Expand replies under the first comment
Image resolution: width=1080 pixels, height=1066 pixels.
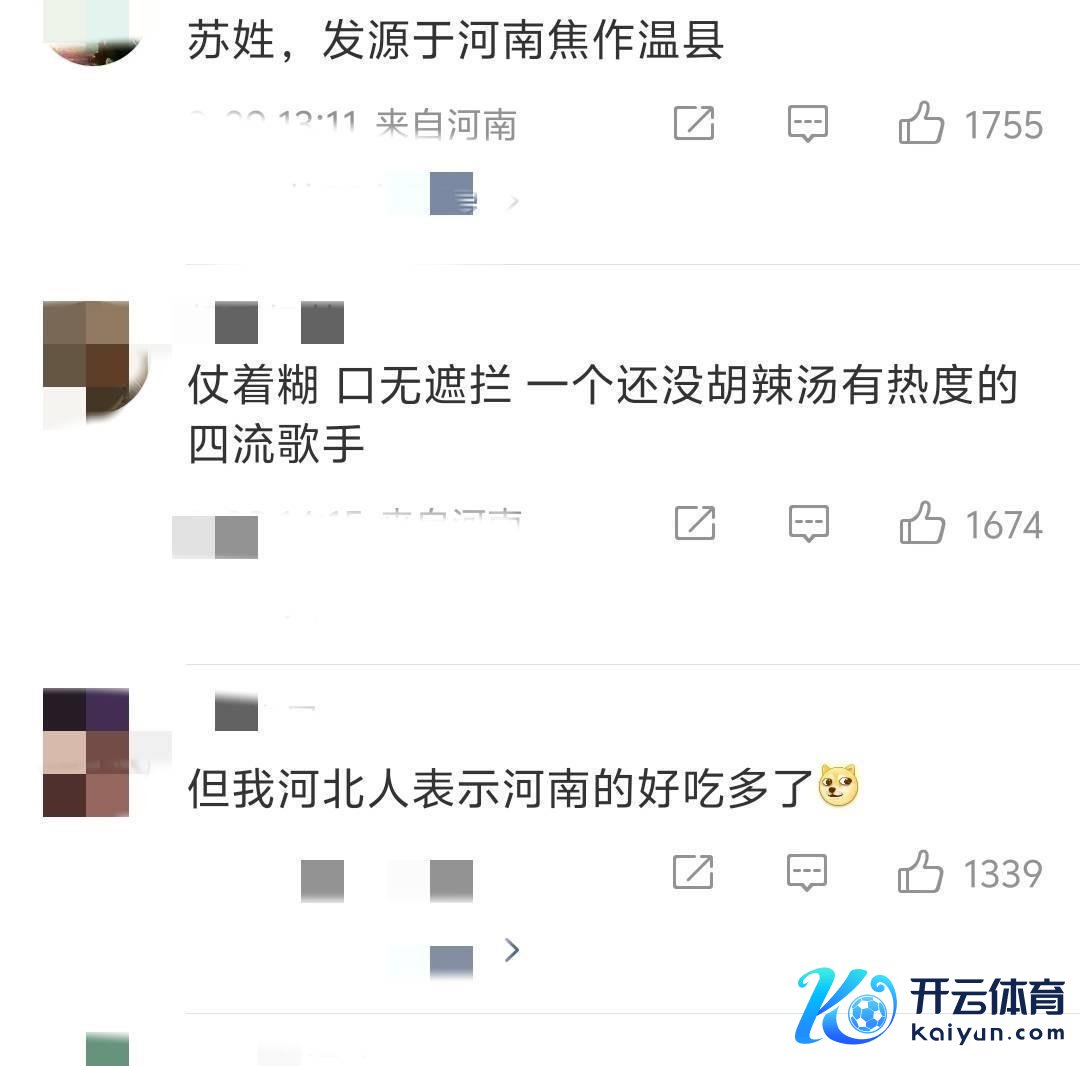(512, 202)
